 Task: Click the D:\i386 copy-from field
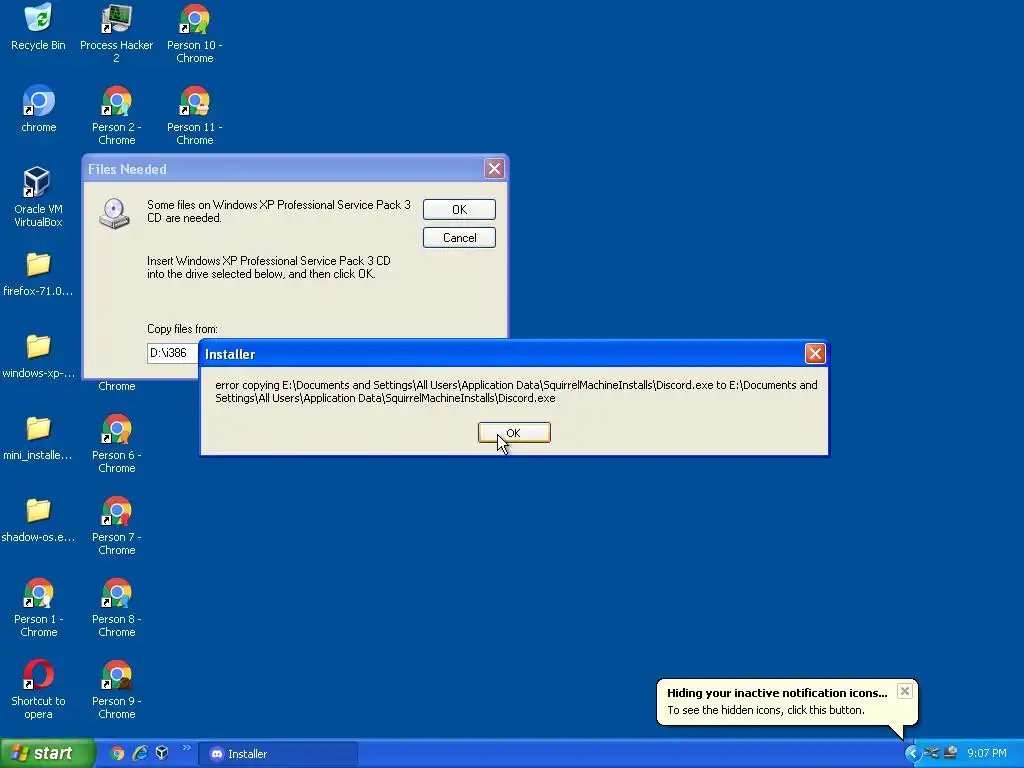(172, 353)
